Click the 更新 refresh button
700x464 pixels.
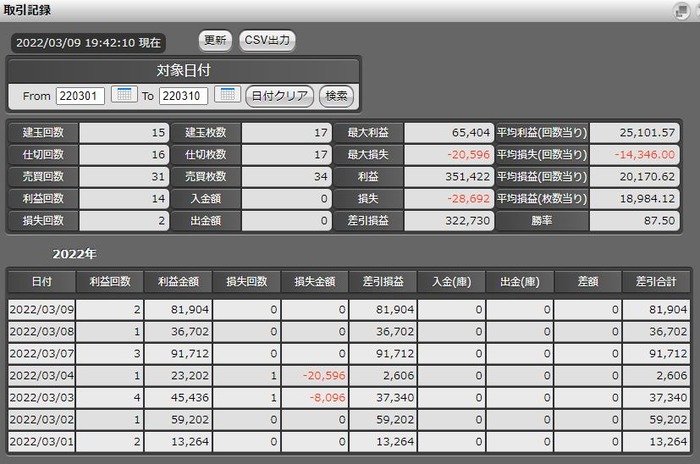tap(215, 40)
